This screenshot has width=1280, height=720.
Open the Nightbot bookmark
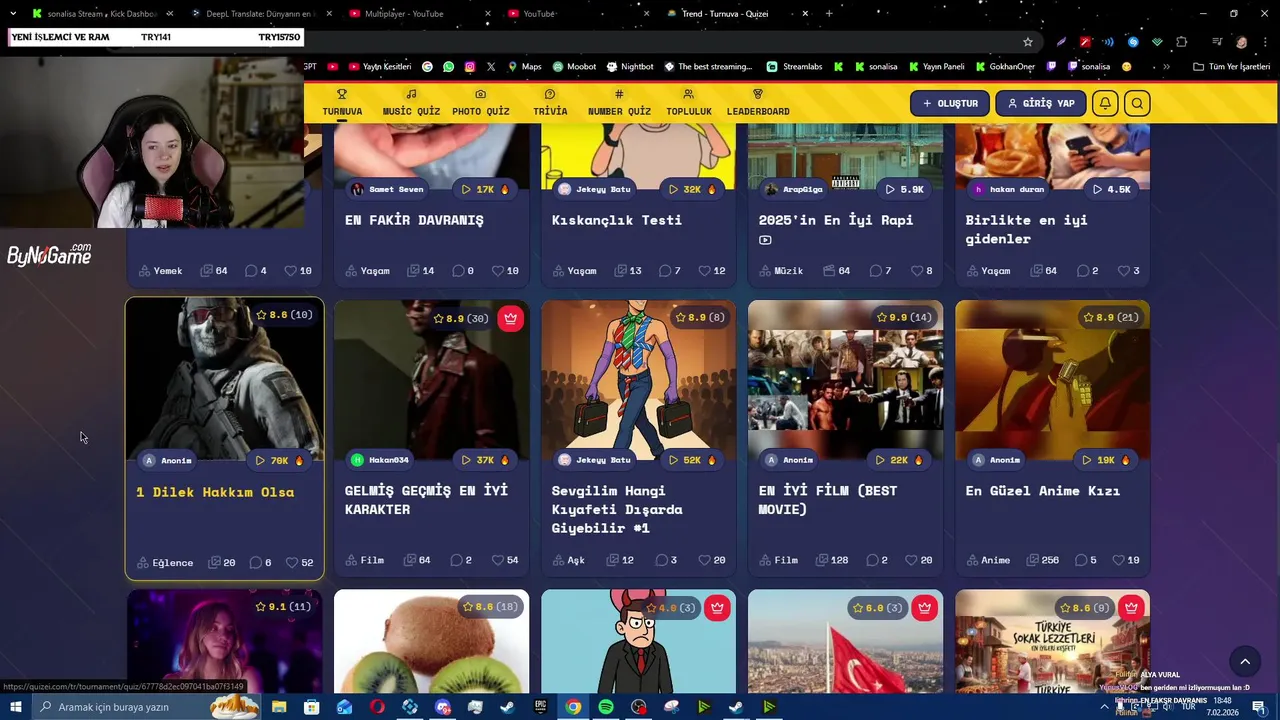pos(629,67)
